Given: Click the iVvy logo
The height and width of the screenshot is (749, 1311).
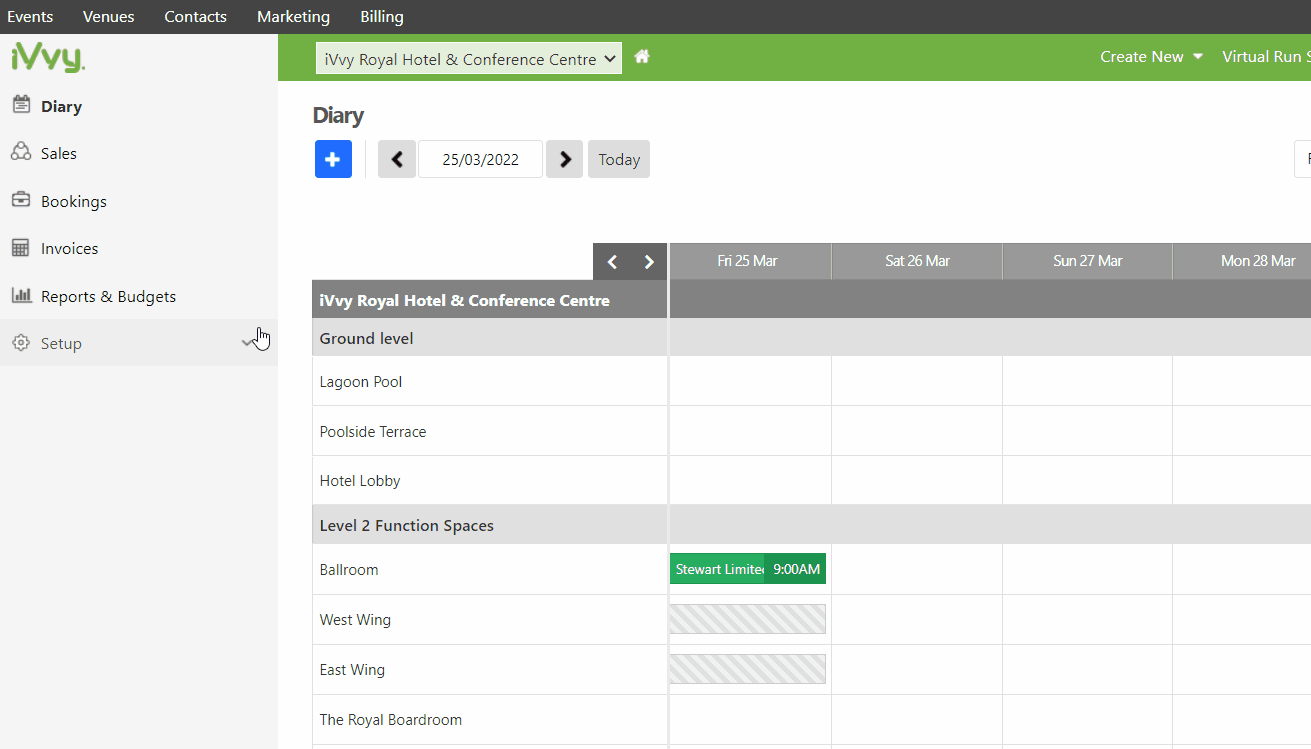Looking at the screenshot, I should pyautogui.click(x=48, y=58).
